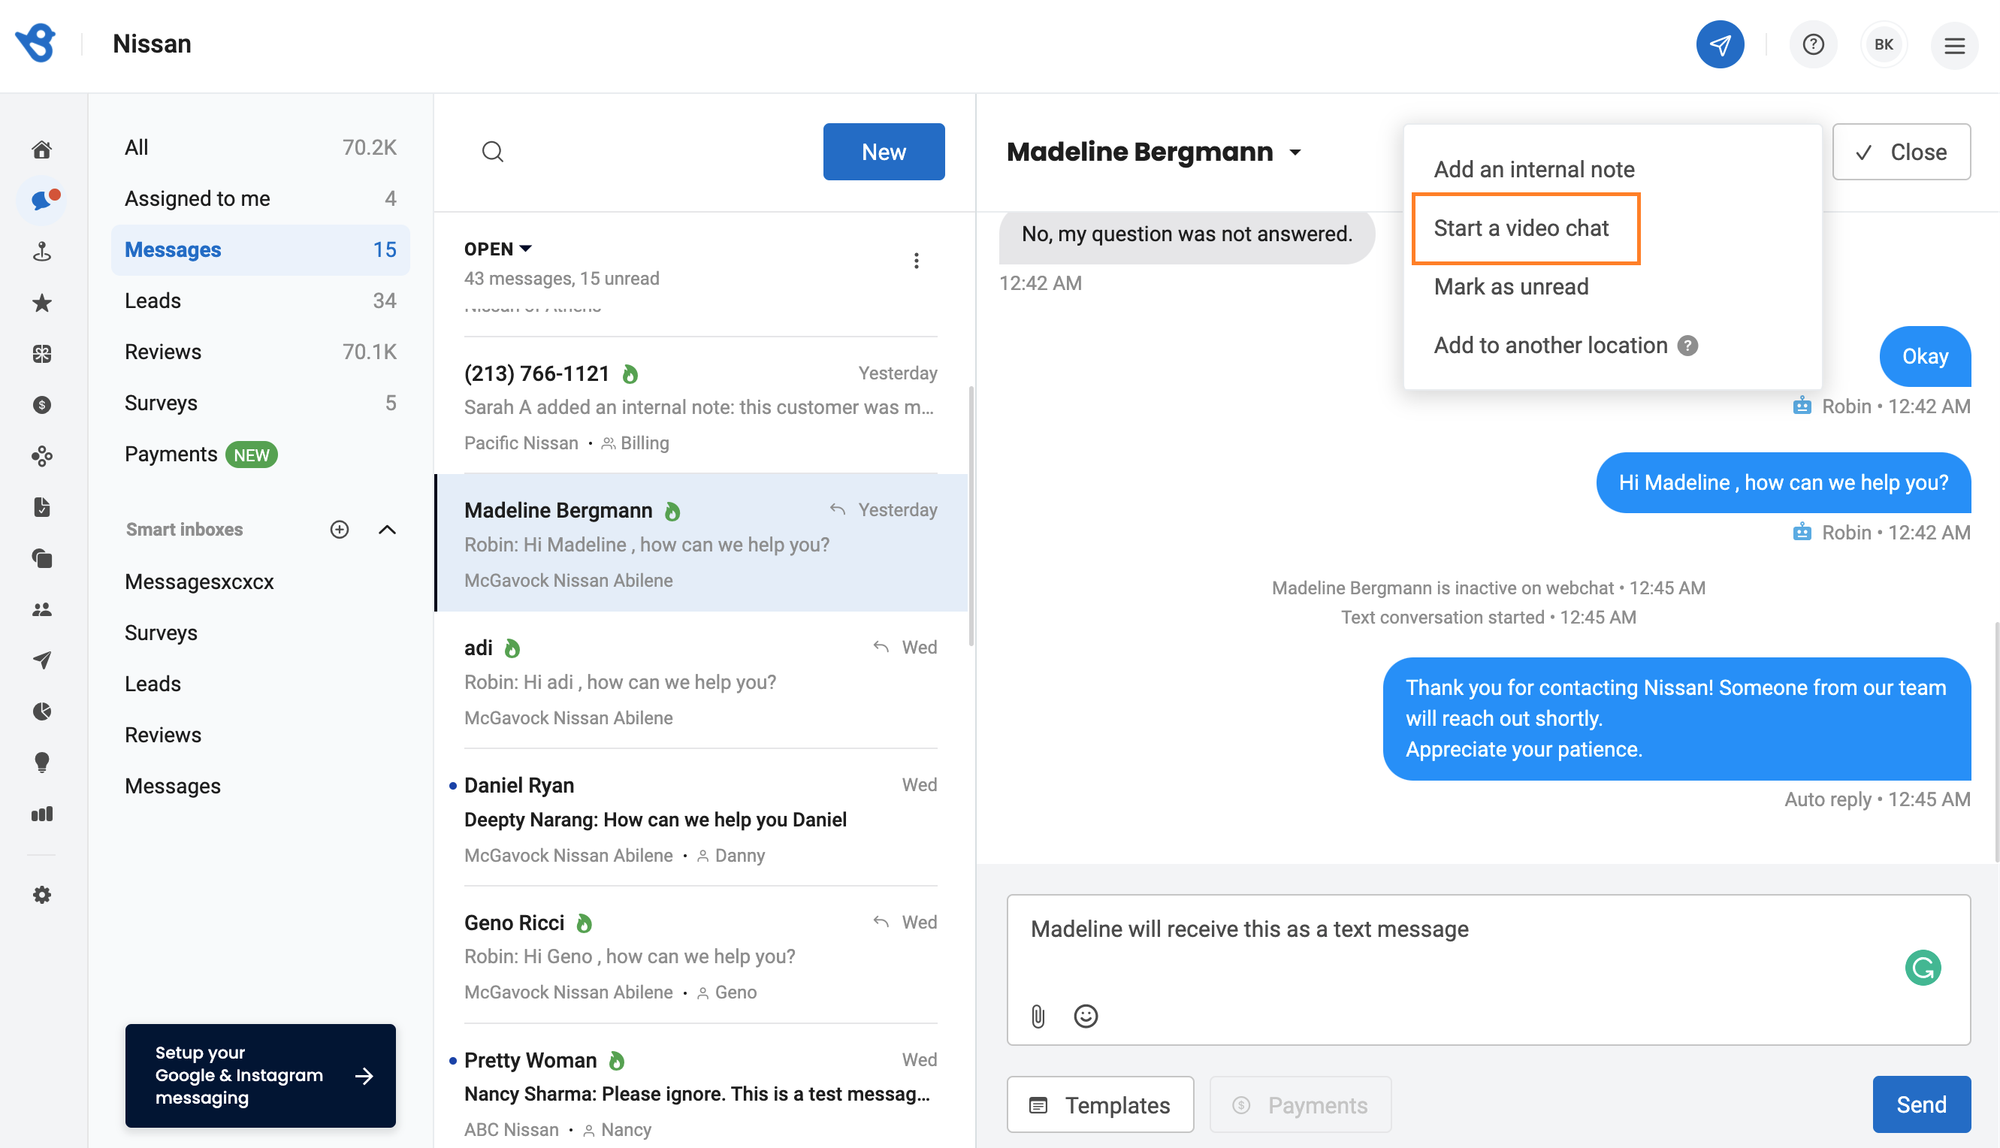Image resolution: width=2000 pixels, height=1148 pixels.
Task: Collapse the Smart inboxes section chevron
Action: coord(387,529)
